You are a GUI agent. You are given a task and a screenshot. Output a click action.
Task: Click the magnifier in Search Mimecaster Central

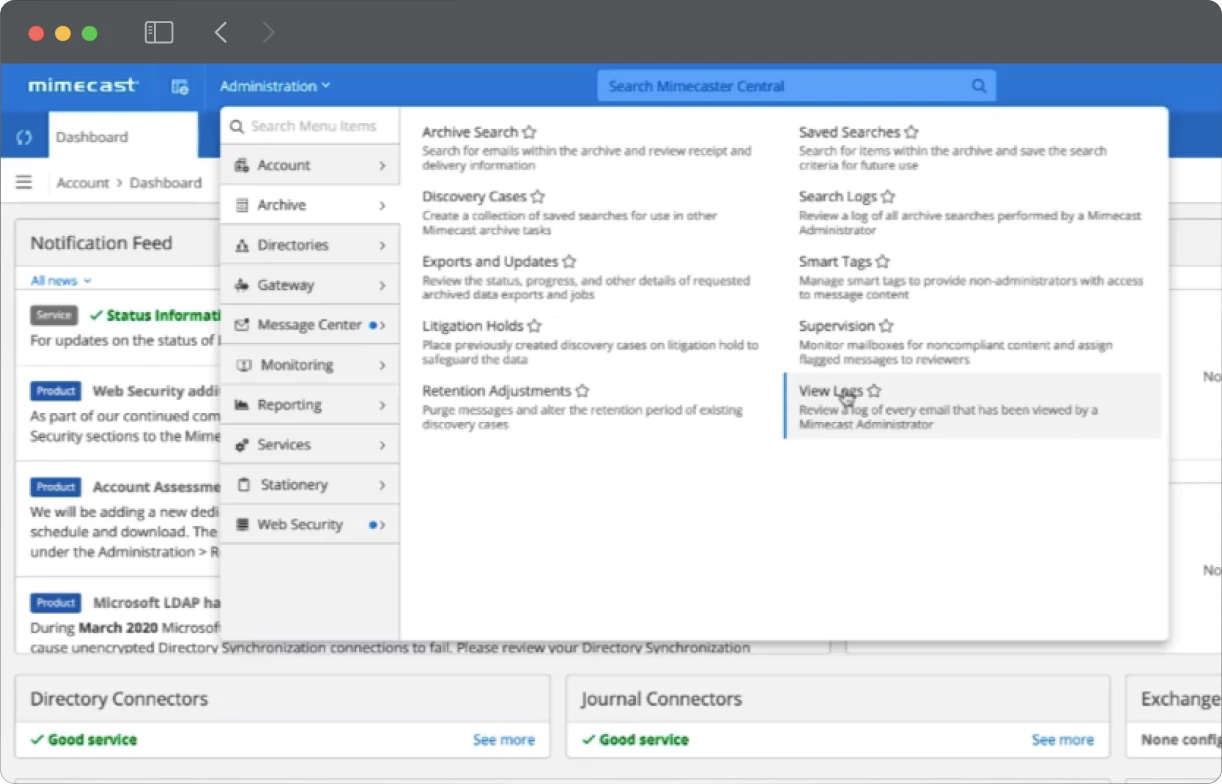point(979,86)
